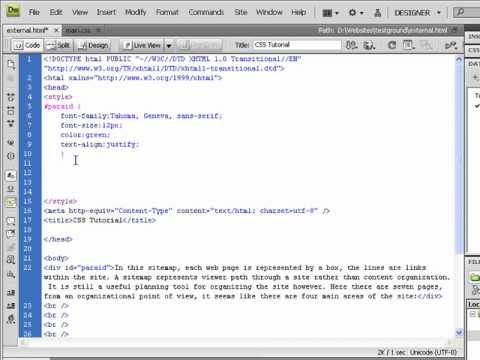
Task: Click Outdent Code icon
Action: click(x=11, y=305)
